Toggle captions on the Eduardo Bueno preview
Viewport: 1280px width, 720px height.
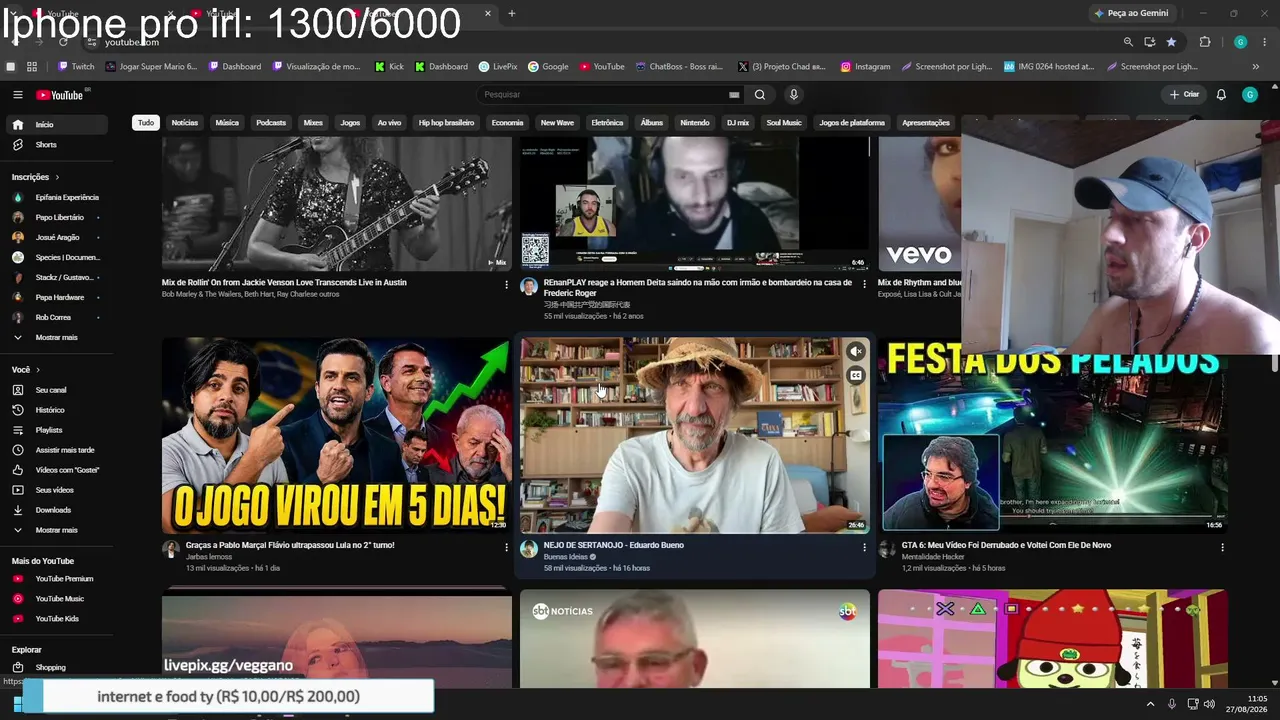tap(855, 376)
